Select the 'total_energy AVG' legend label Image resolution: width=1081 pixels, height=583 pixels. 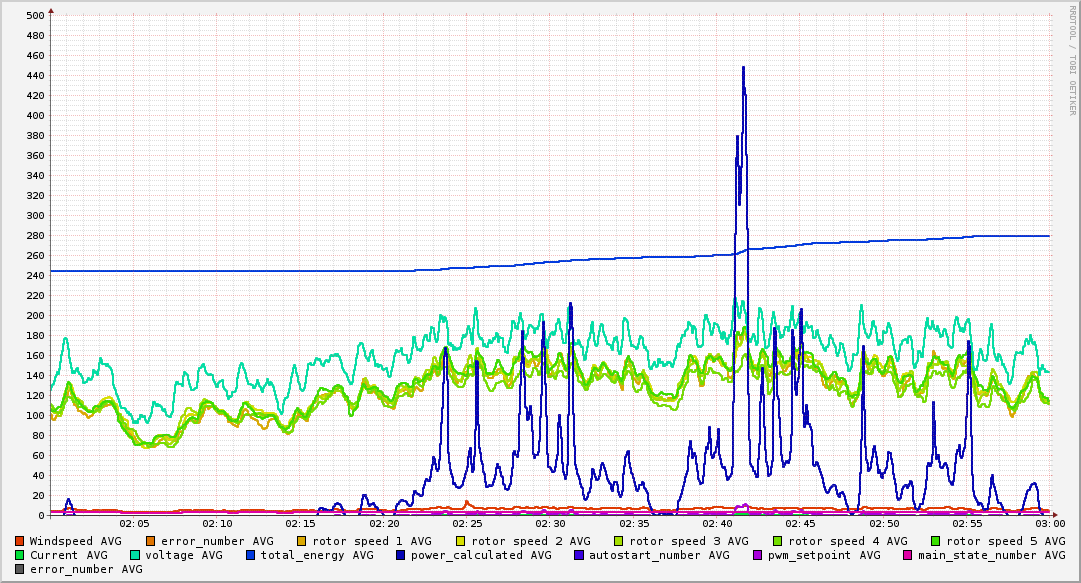click(x=317, y=555)
